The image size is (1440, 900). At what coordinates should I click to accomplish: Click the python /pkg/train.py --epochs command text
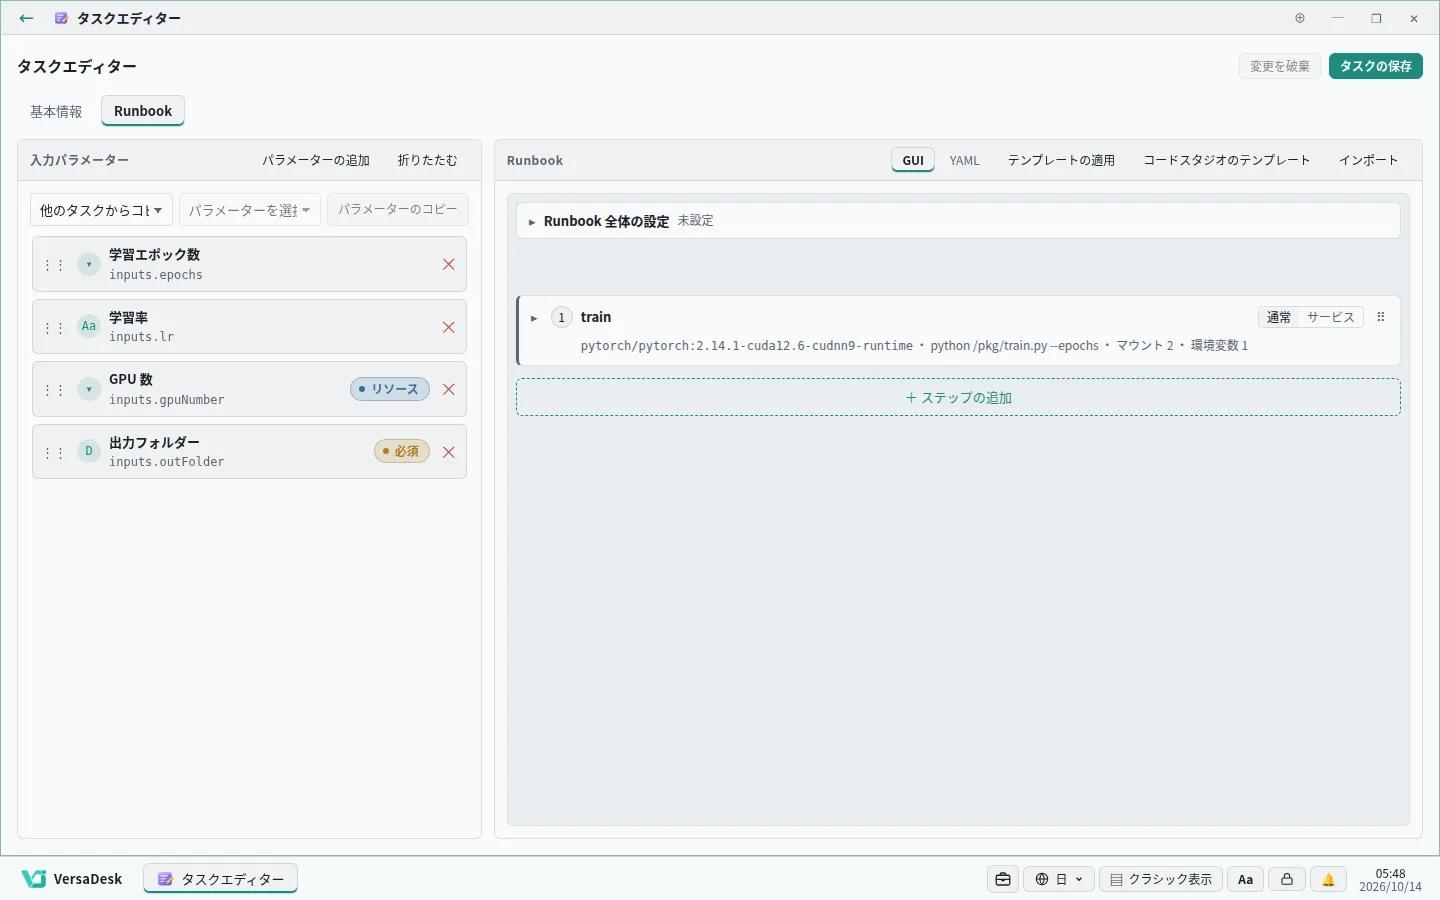pos(1014,346)
